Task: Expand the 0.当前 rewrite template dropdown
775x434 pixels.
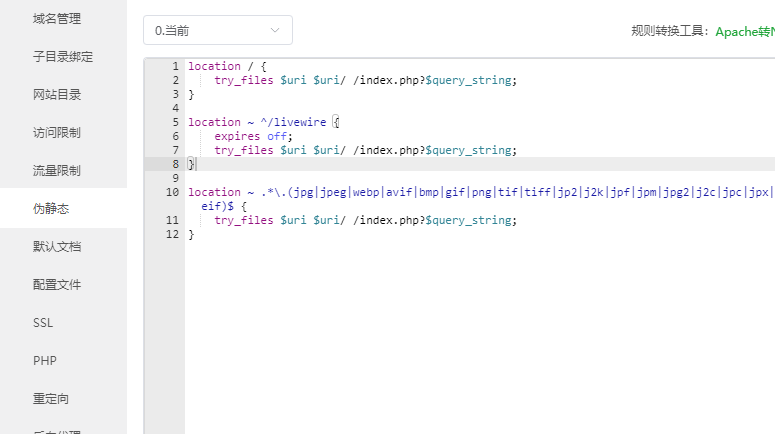Action: point(218,31)
